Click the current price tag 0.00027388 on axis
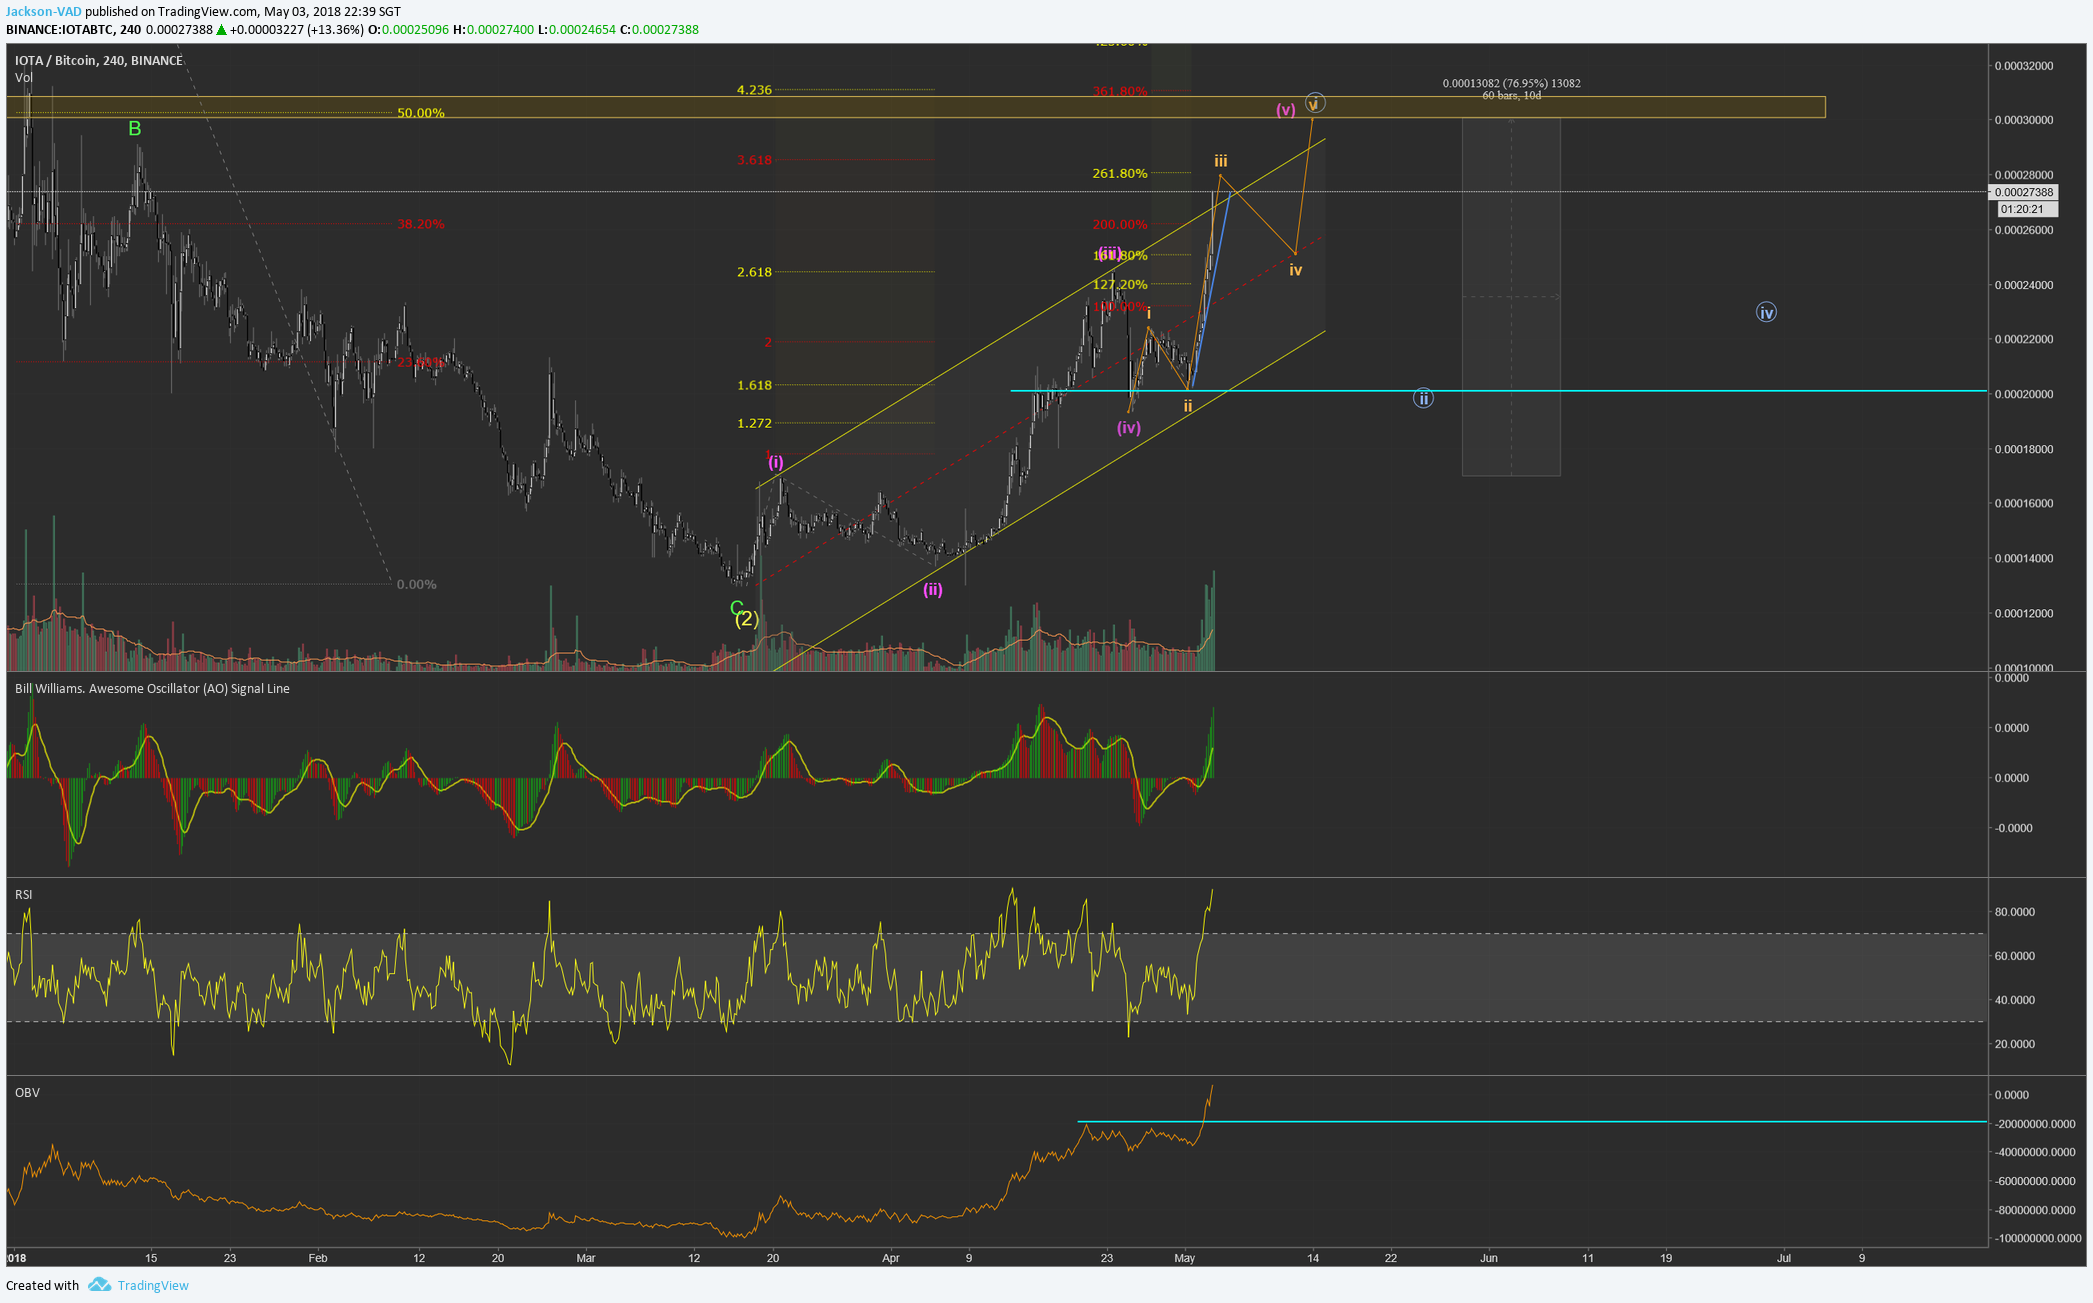This screenshot has width=2093, height=1303. click(x=2023, y=192)
